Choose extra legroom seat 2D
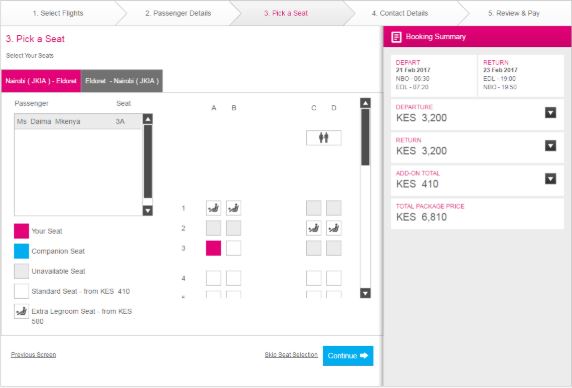Image resolution: width=572 pixels, height=388 pixels. click(334, 228)
